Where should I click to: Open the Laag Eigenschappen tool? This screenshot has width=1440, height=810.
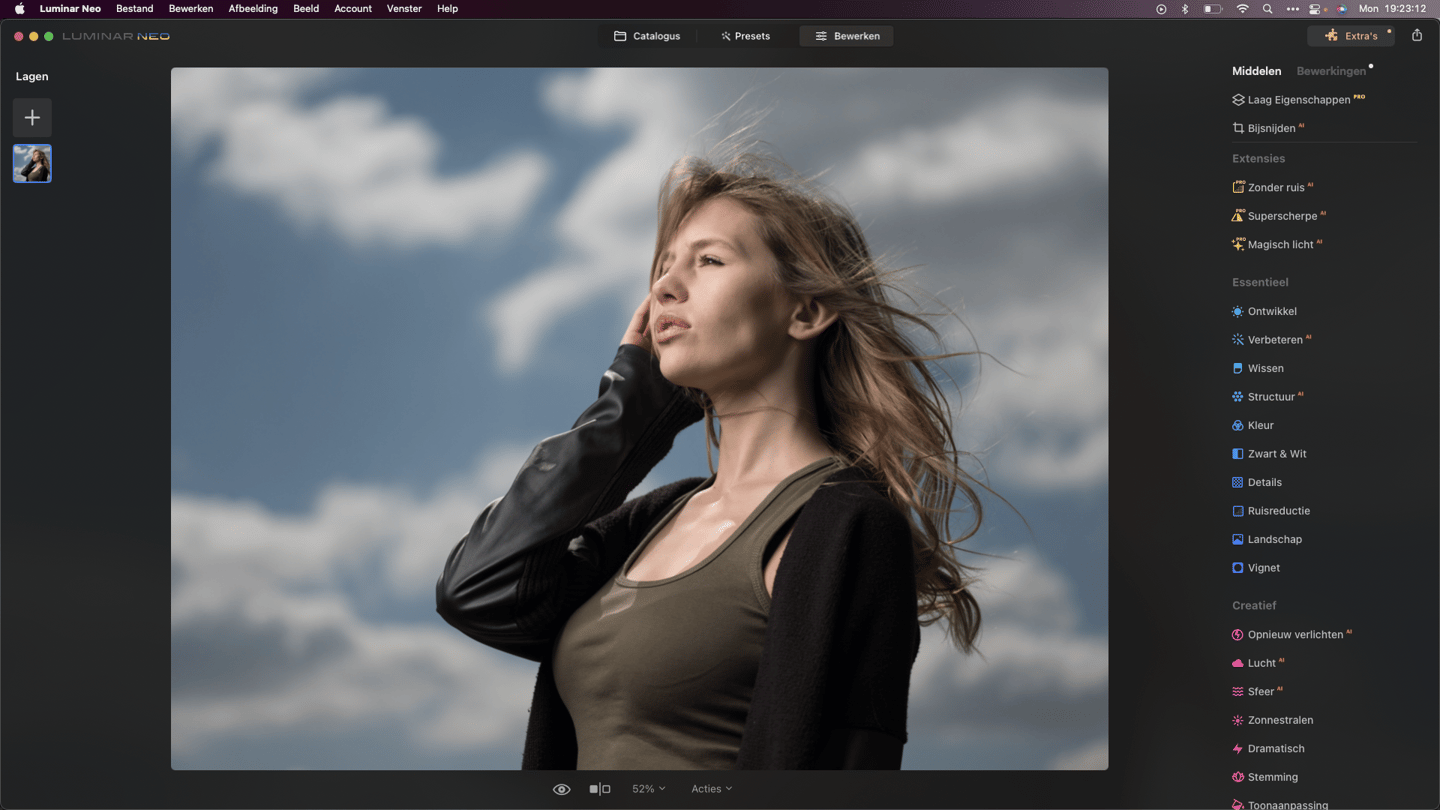(1298, 100)
